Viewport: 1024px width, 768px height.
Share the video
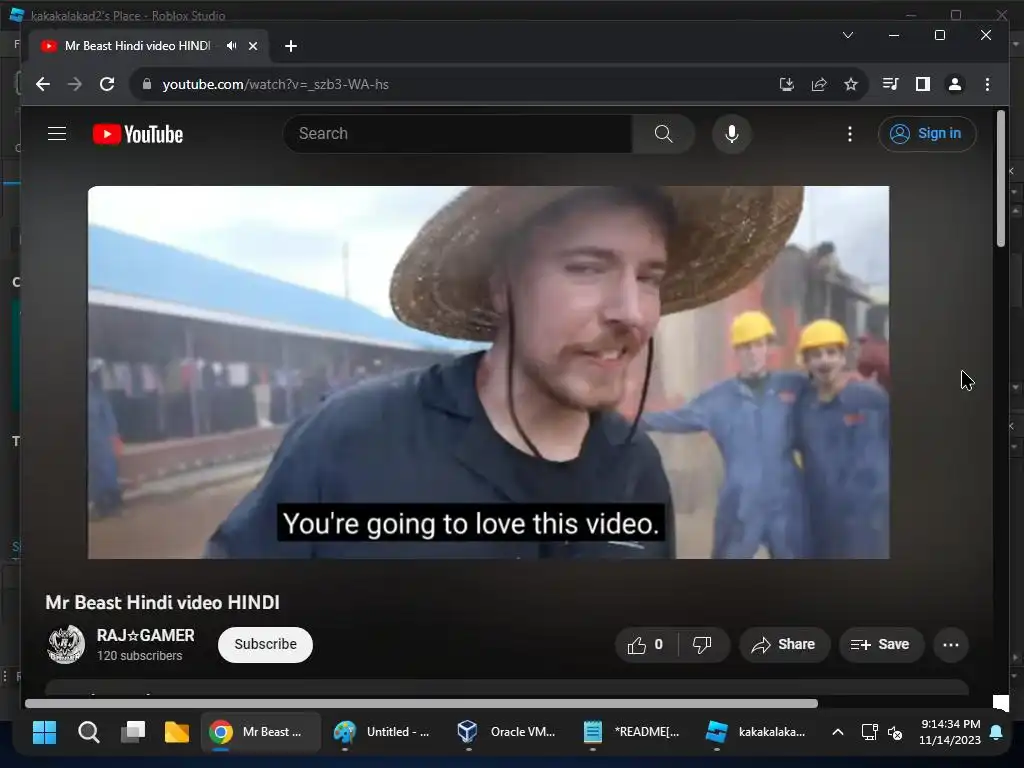[784, 645]
